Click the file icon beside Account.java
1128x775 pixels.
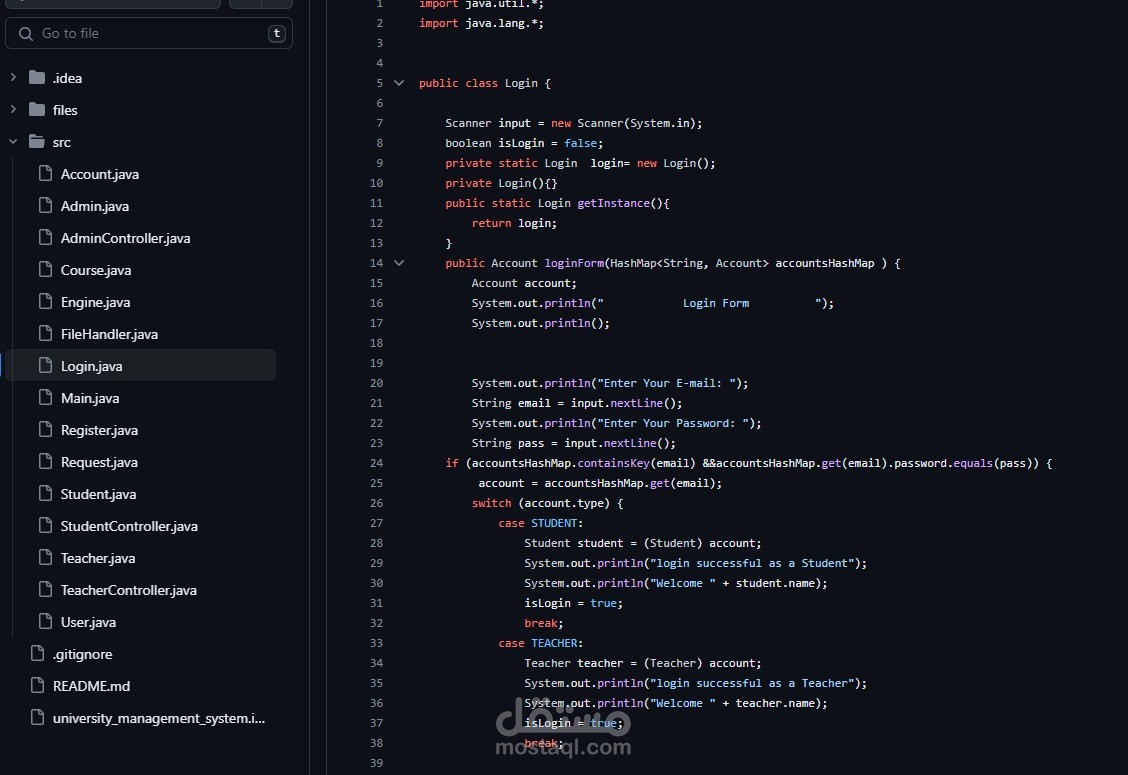(45, 173)
